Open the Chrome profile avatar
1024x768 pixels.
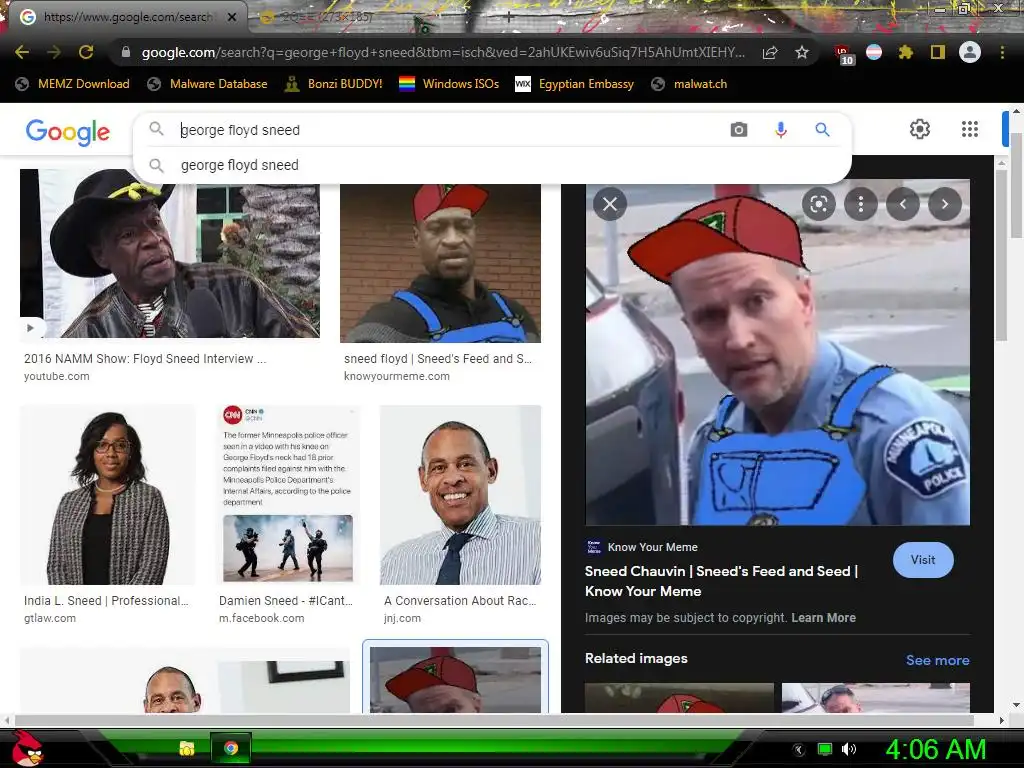tap(970, 52)
